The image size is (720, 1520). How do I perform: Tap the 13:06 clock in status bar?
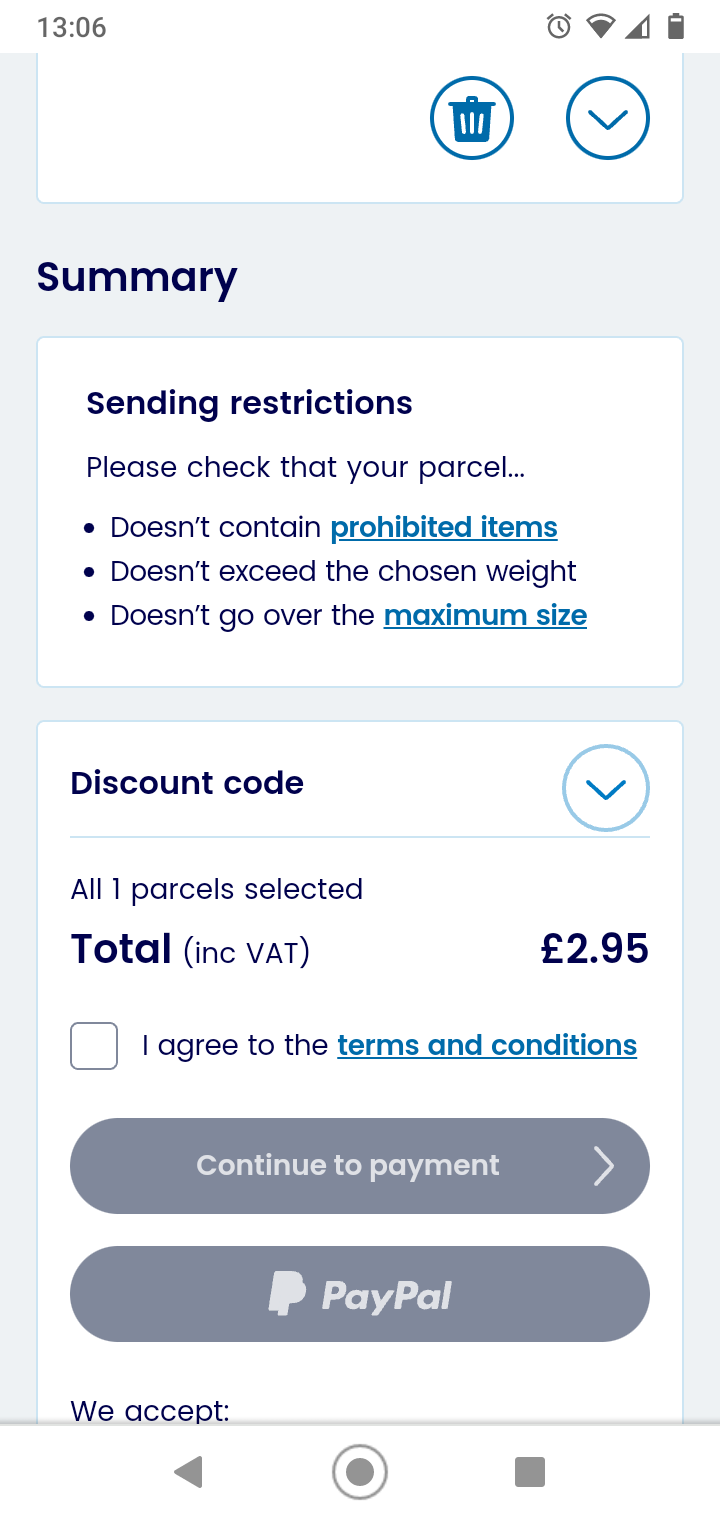71,27
